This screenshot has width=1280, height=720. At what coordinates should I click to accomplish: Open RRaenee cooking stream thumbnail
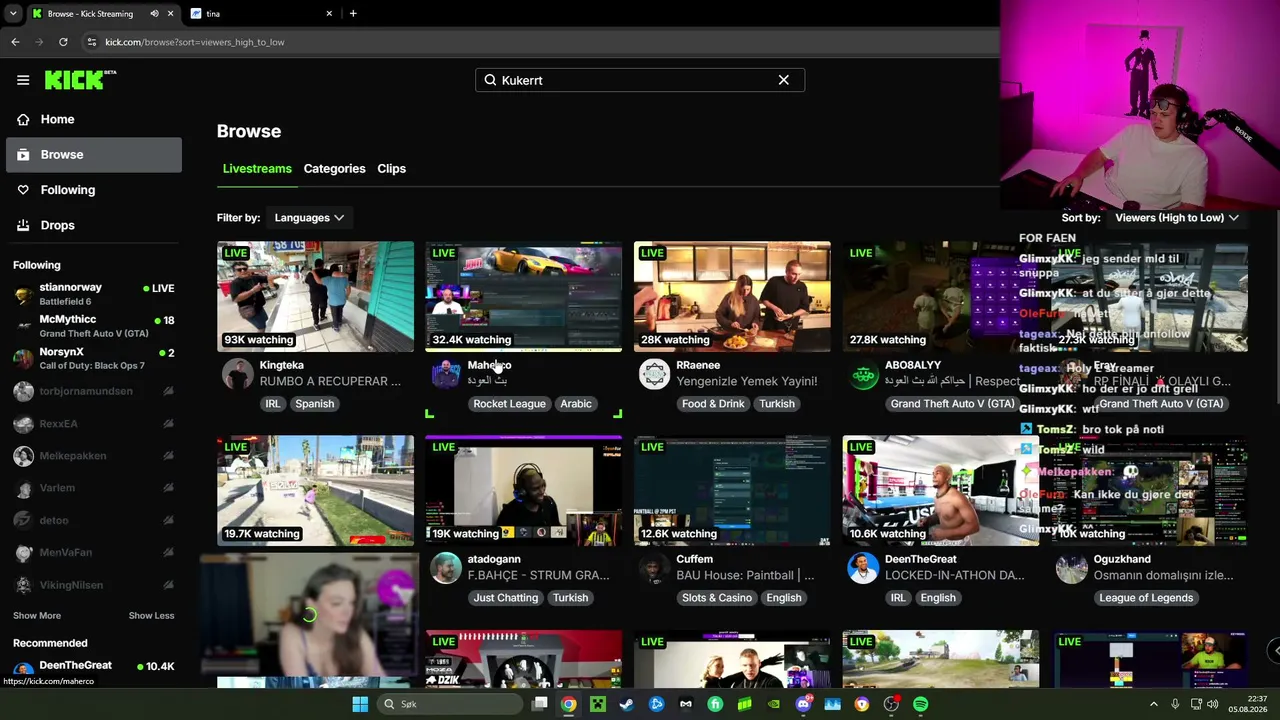732,296
